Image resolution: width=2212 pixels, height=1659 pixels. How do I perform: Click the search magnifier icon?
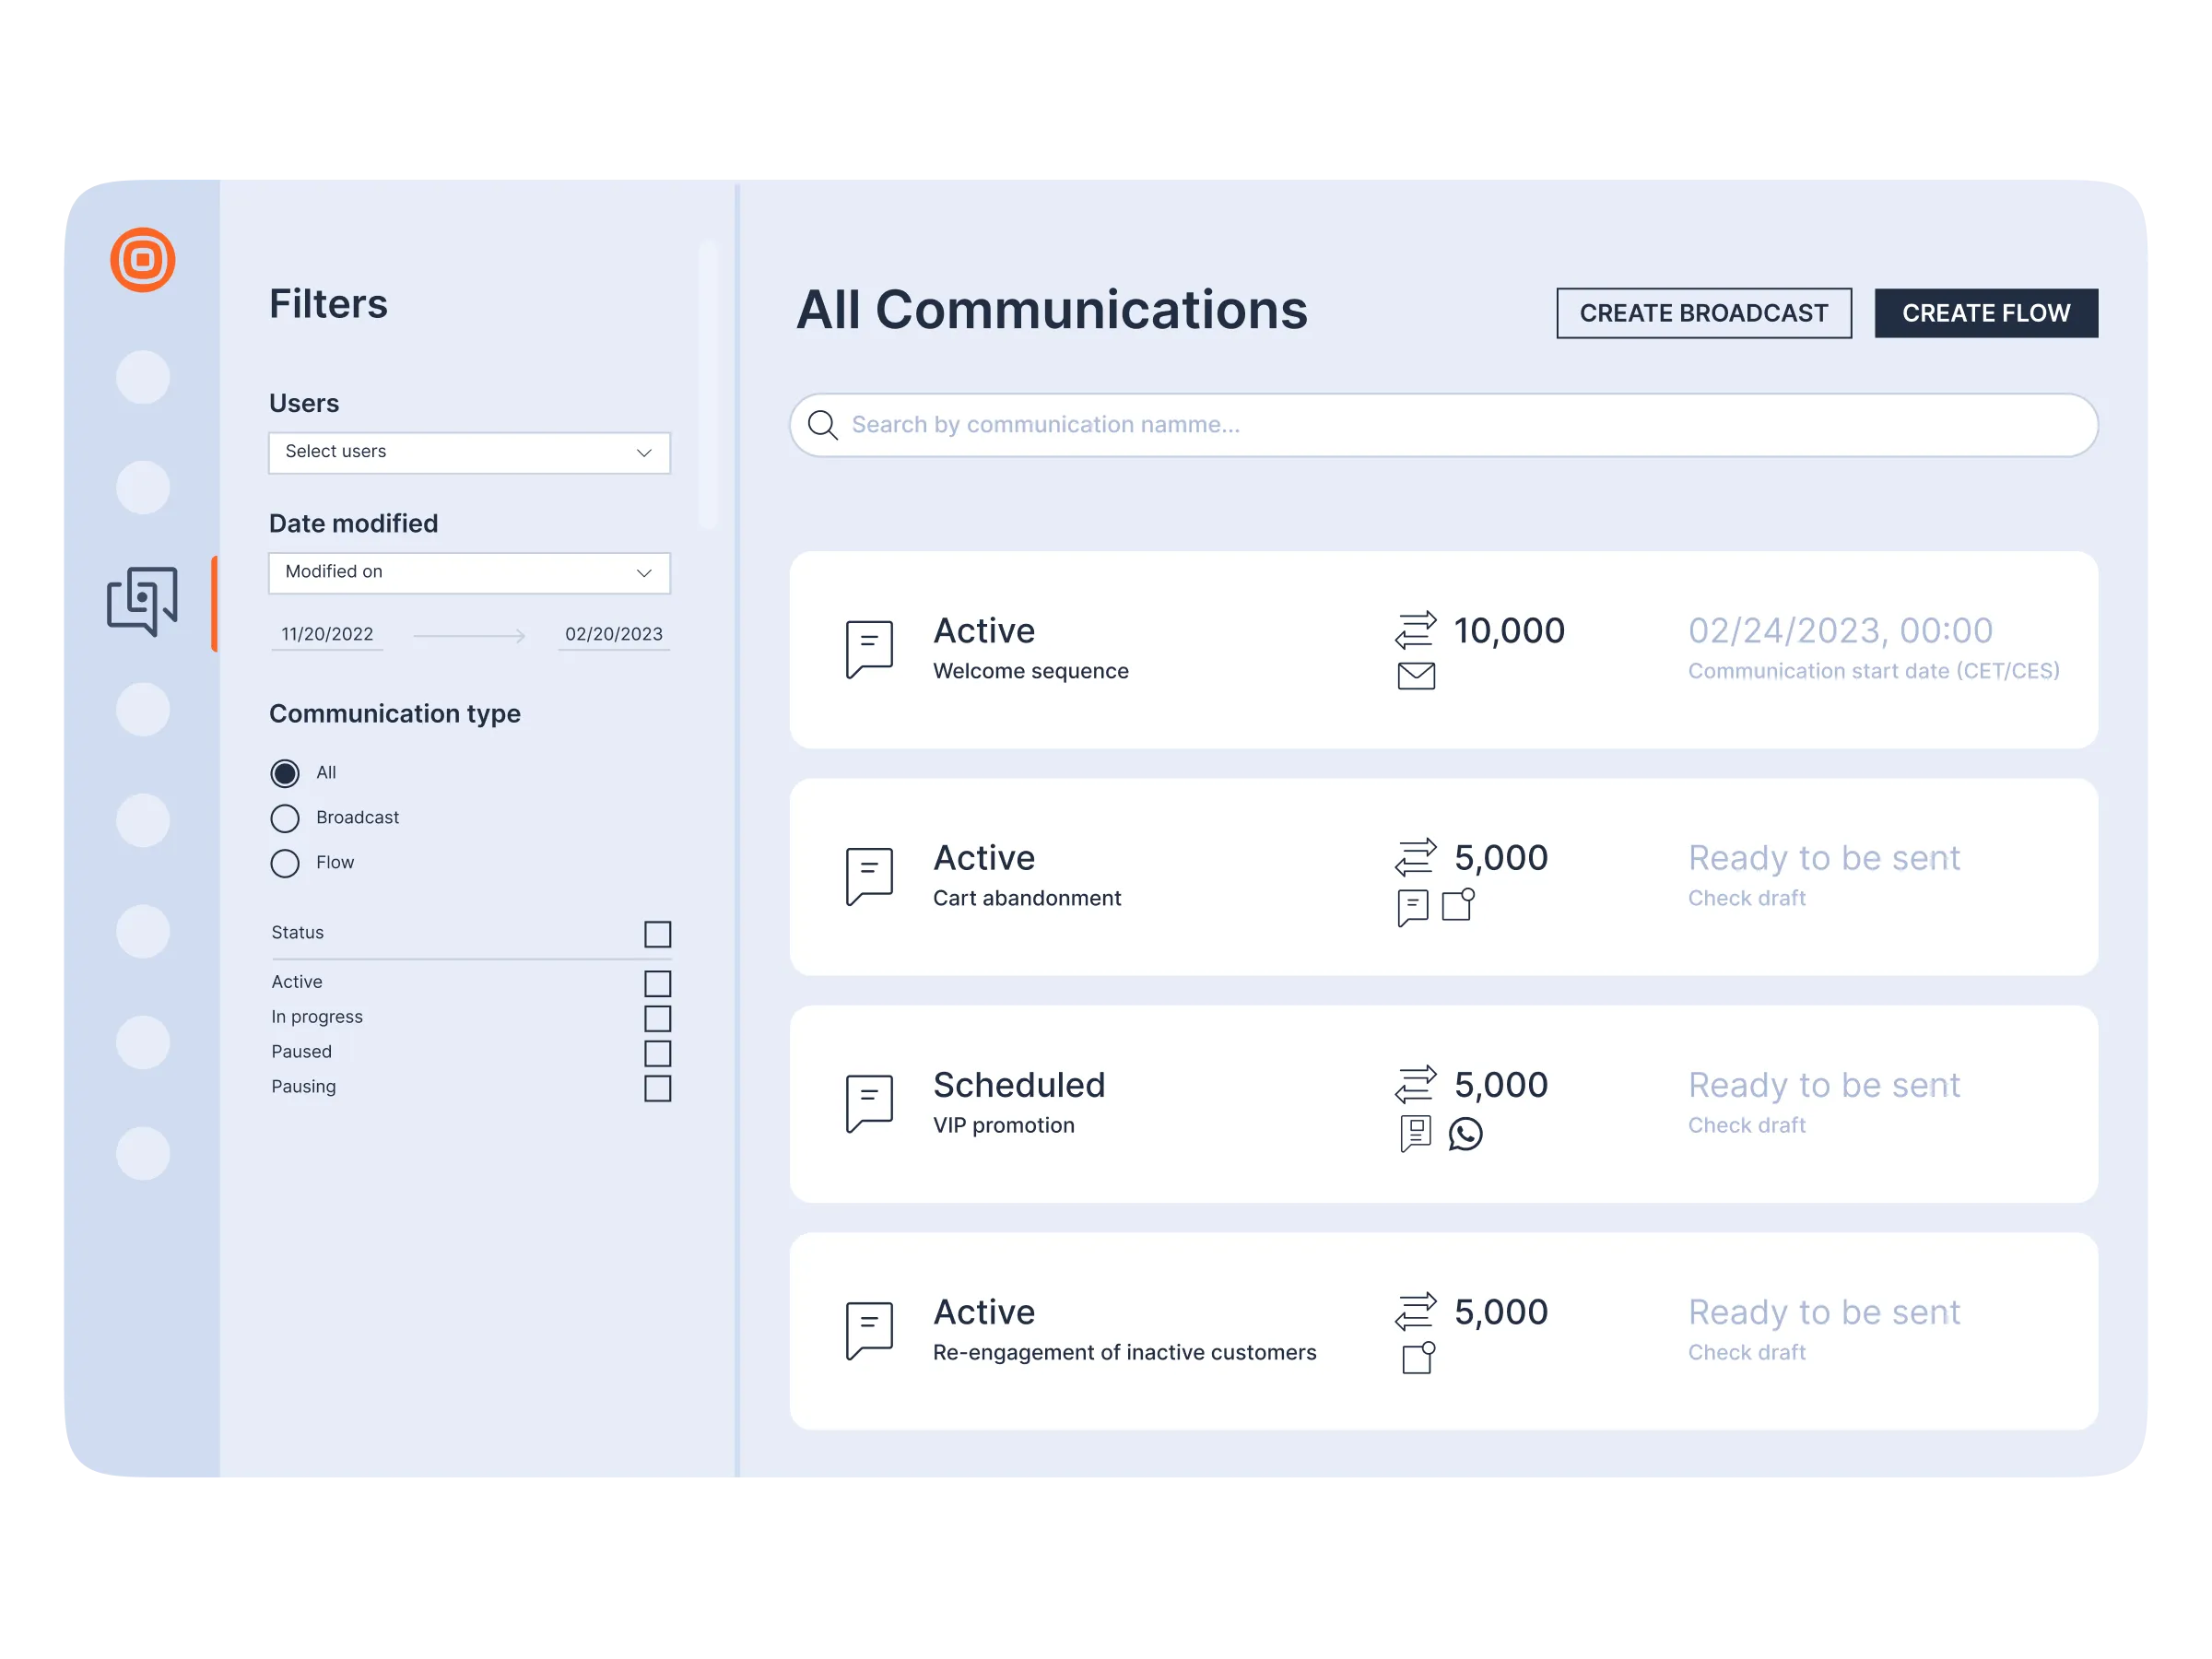point(822,425)
